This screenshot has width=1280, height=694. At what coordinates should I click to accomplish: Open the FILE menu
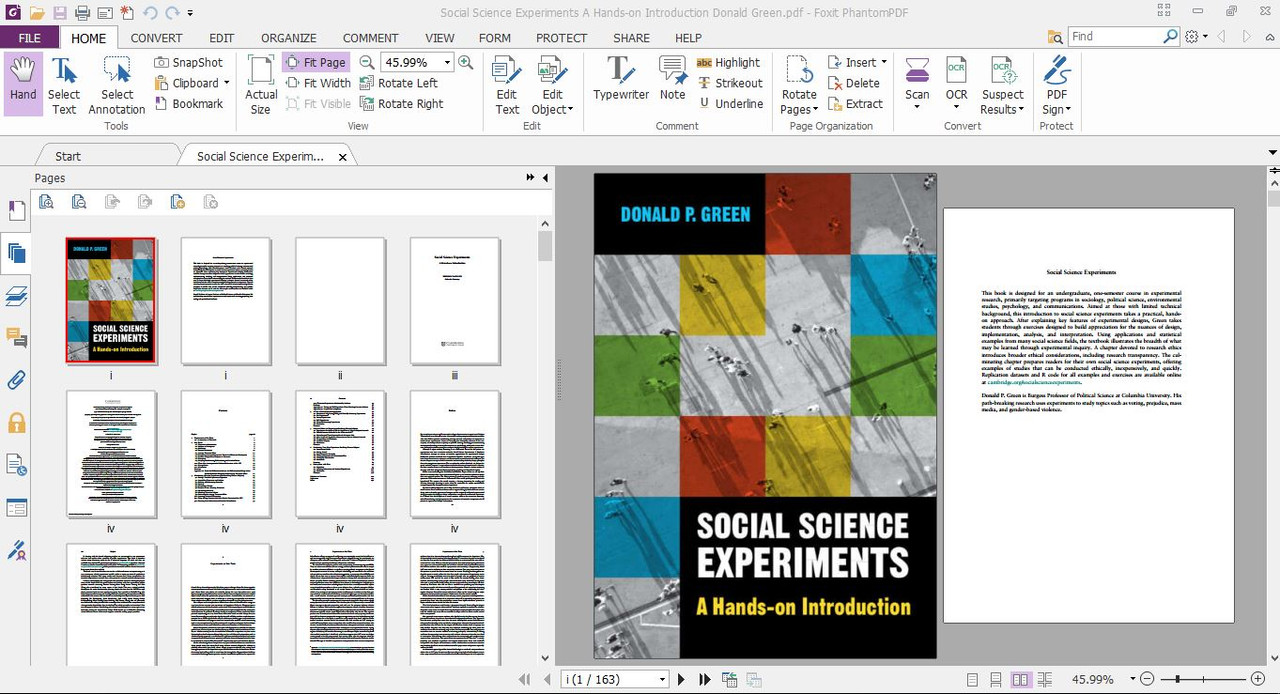29,38
